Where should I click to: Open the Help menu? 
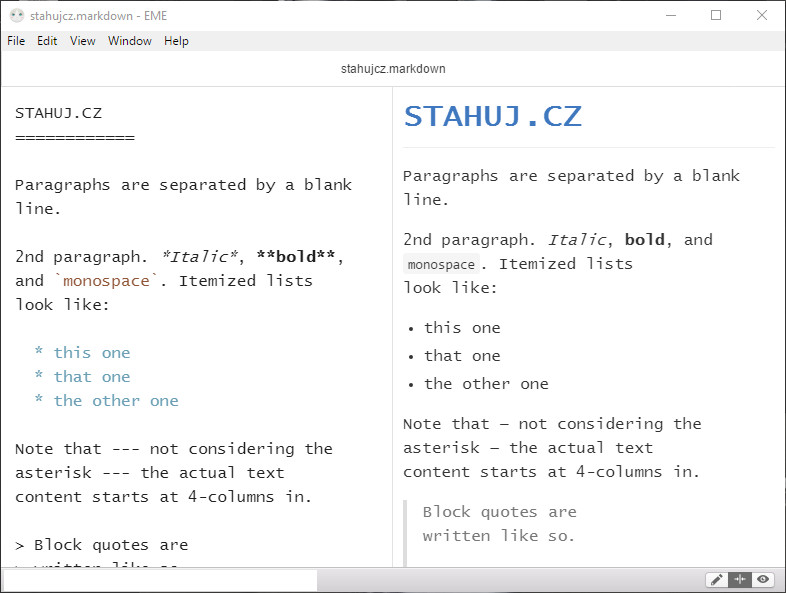176,41
